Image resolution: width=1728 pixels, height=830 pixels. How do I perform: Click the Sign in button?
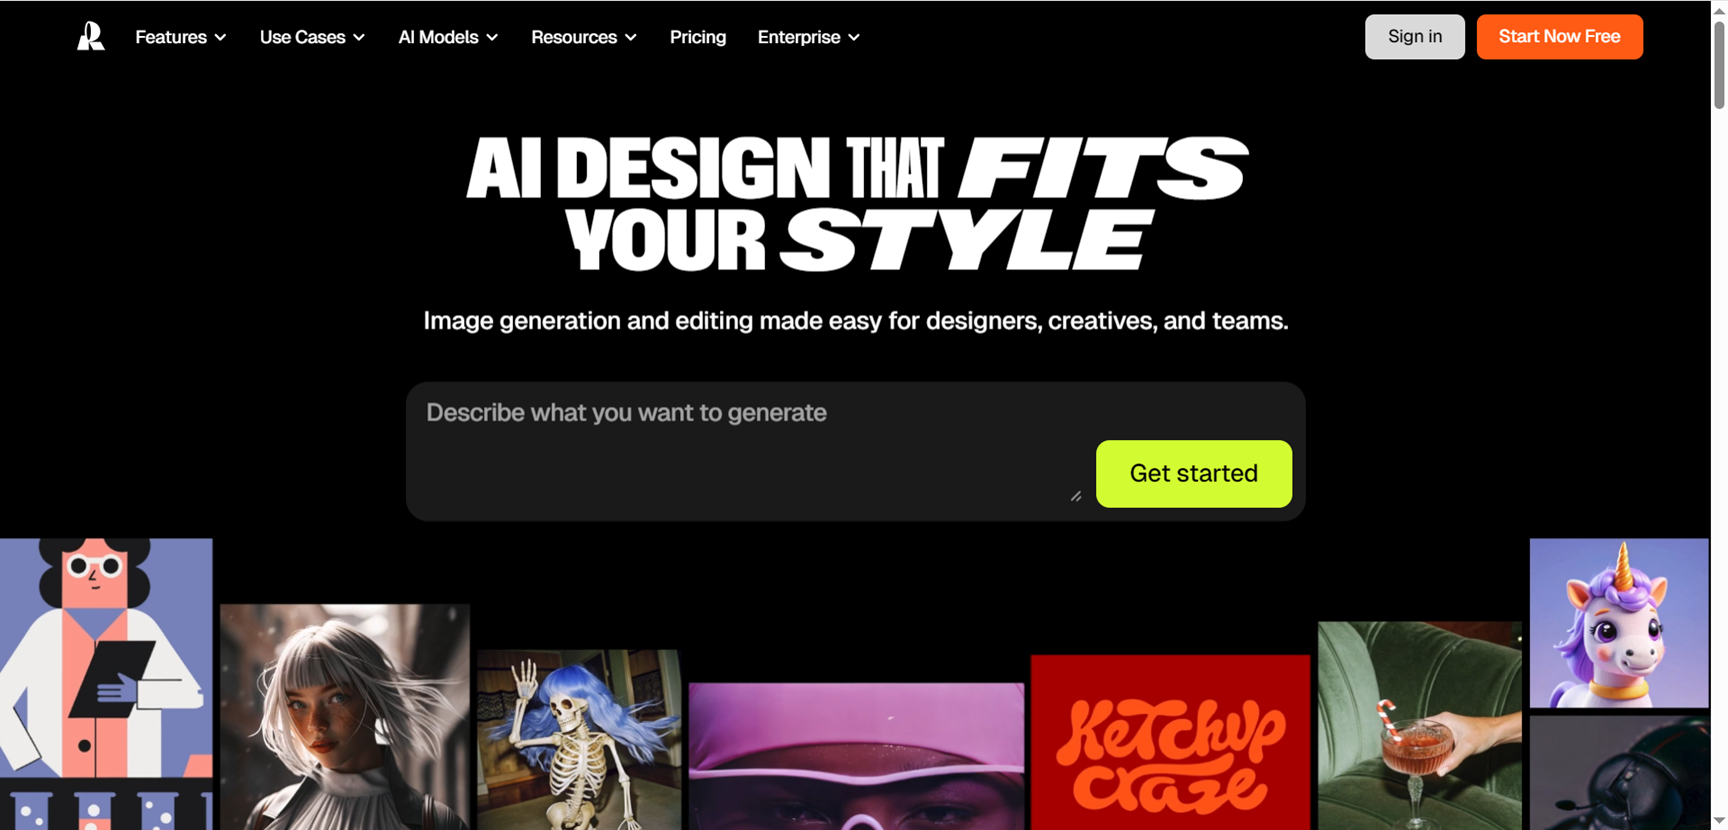click(x=1414, y=37)
